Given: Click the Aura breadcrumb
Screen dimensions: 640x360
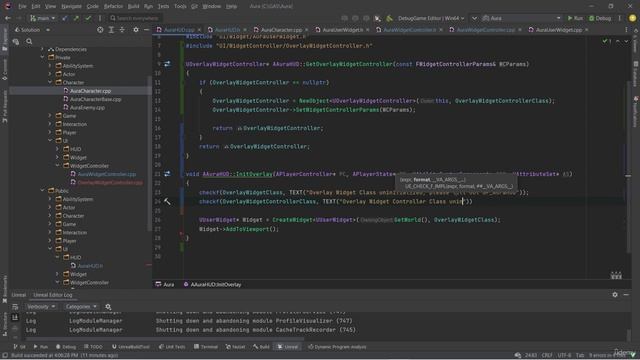Looking at the screenshot, I should (x=165, y=284).
